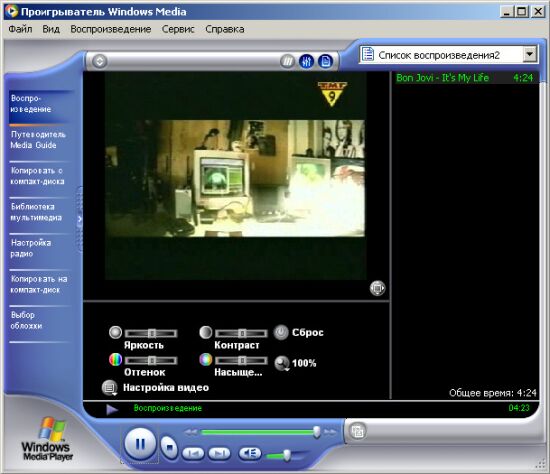
Task: Click the Оттенок hue slider
Action: (151, 360)
